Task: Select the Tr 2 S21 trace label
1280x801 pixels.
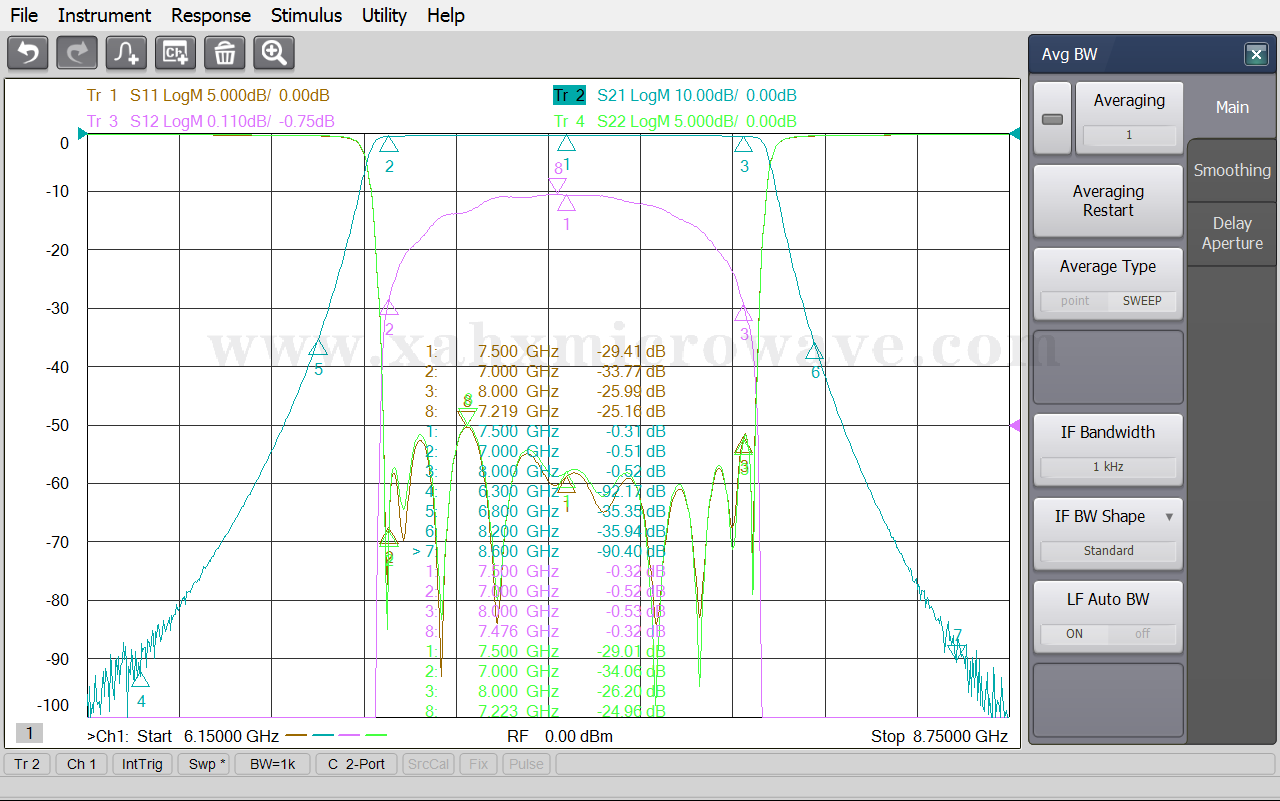Action: pos(569,96)
